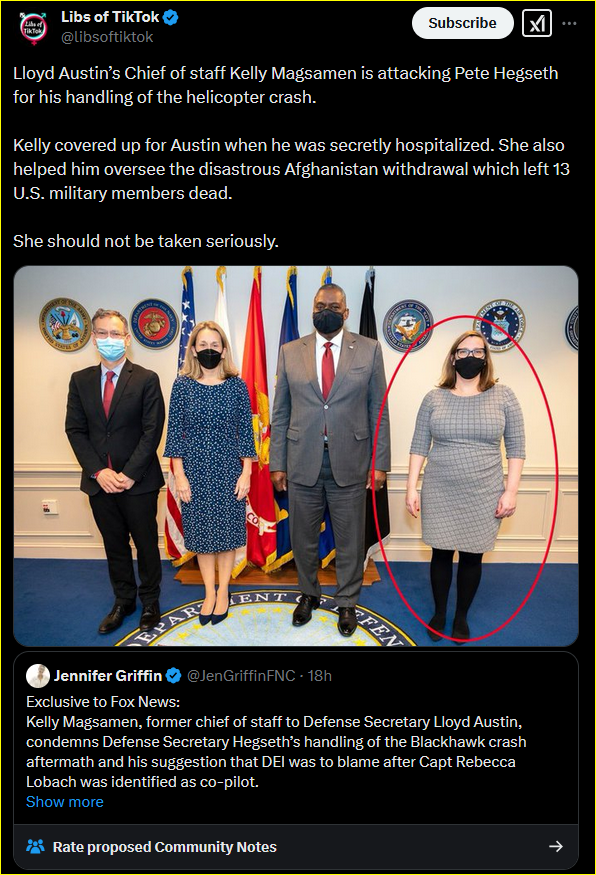
Task: Click the Libs of TikTok display name
Action: click(110, 17)
